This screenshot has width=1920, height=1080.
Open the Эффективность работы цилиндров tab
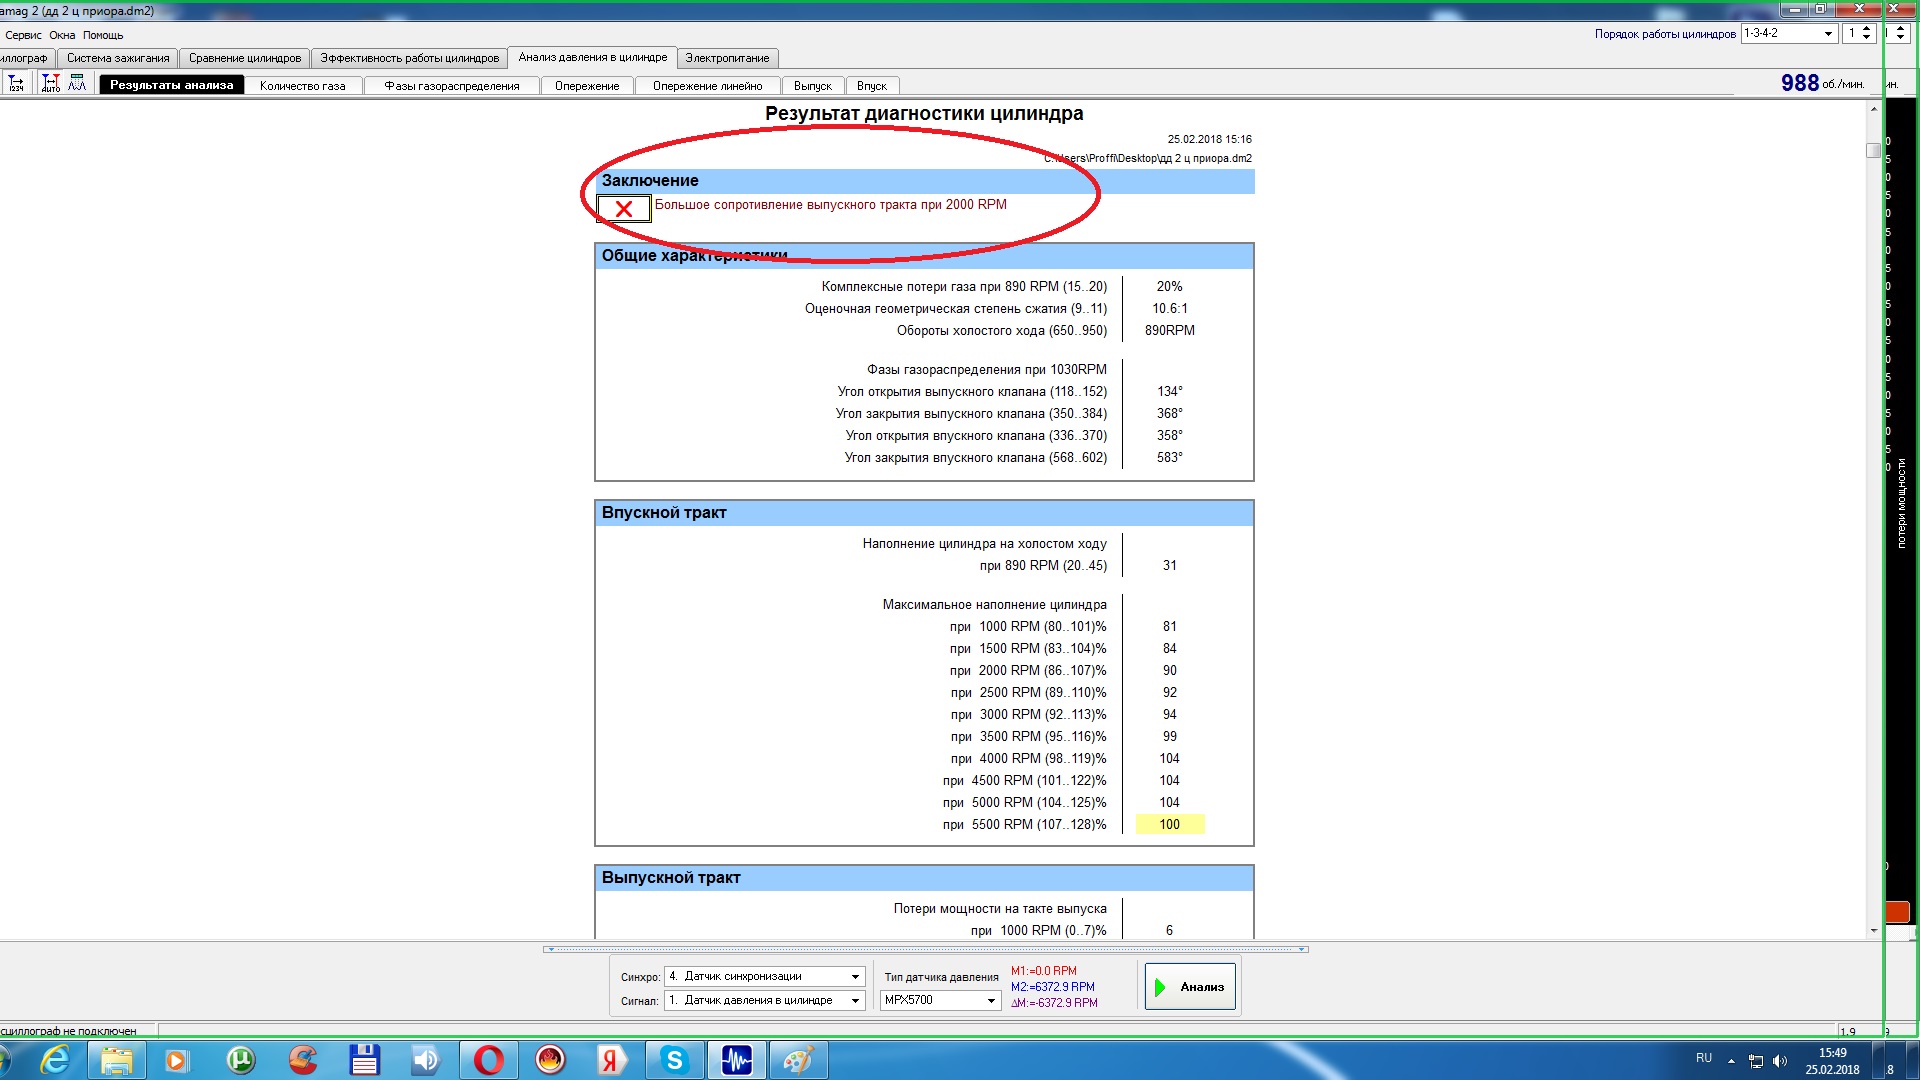pyautogui.click(x=410, y=58)
